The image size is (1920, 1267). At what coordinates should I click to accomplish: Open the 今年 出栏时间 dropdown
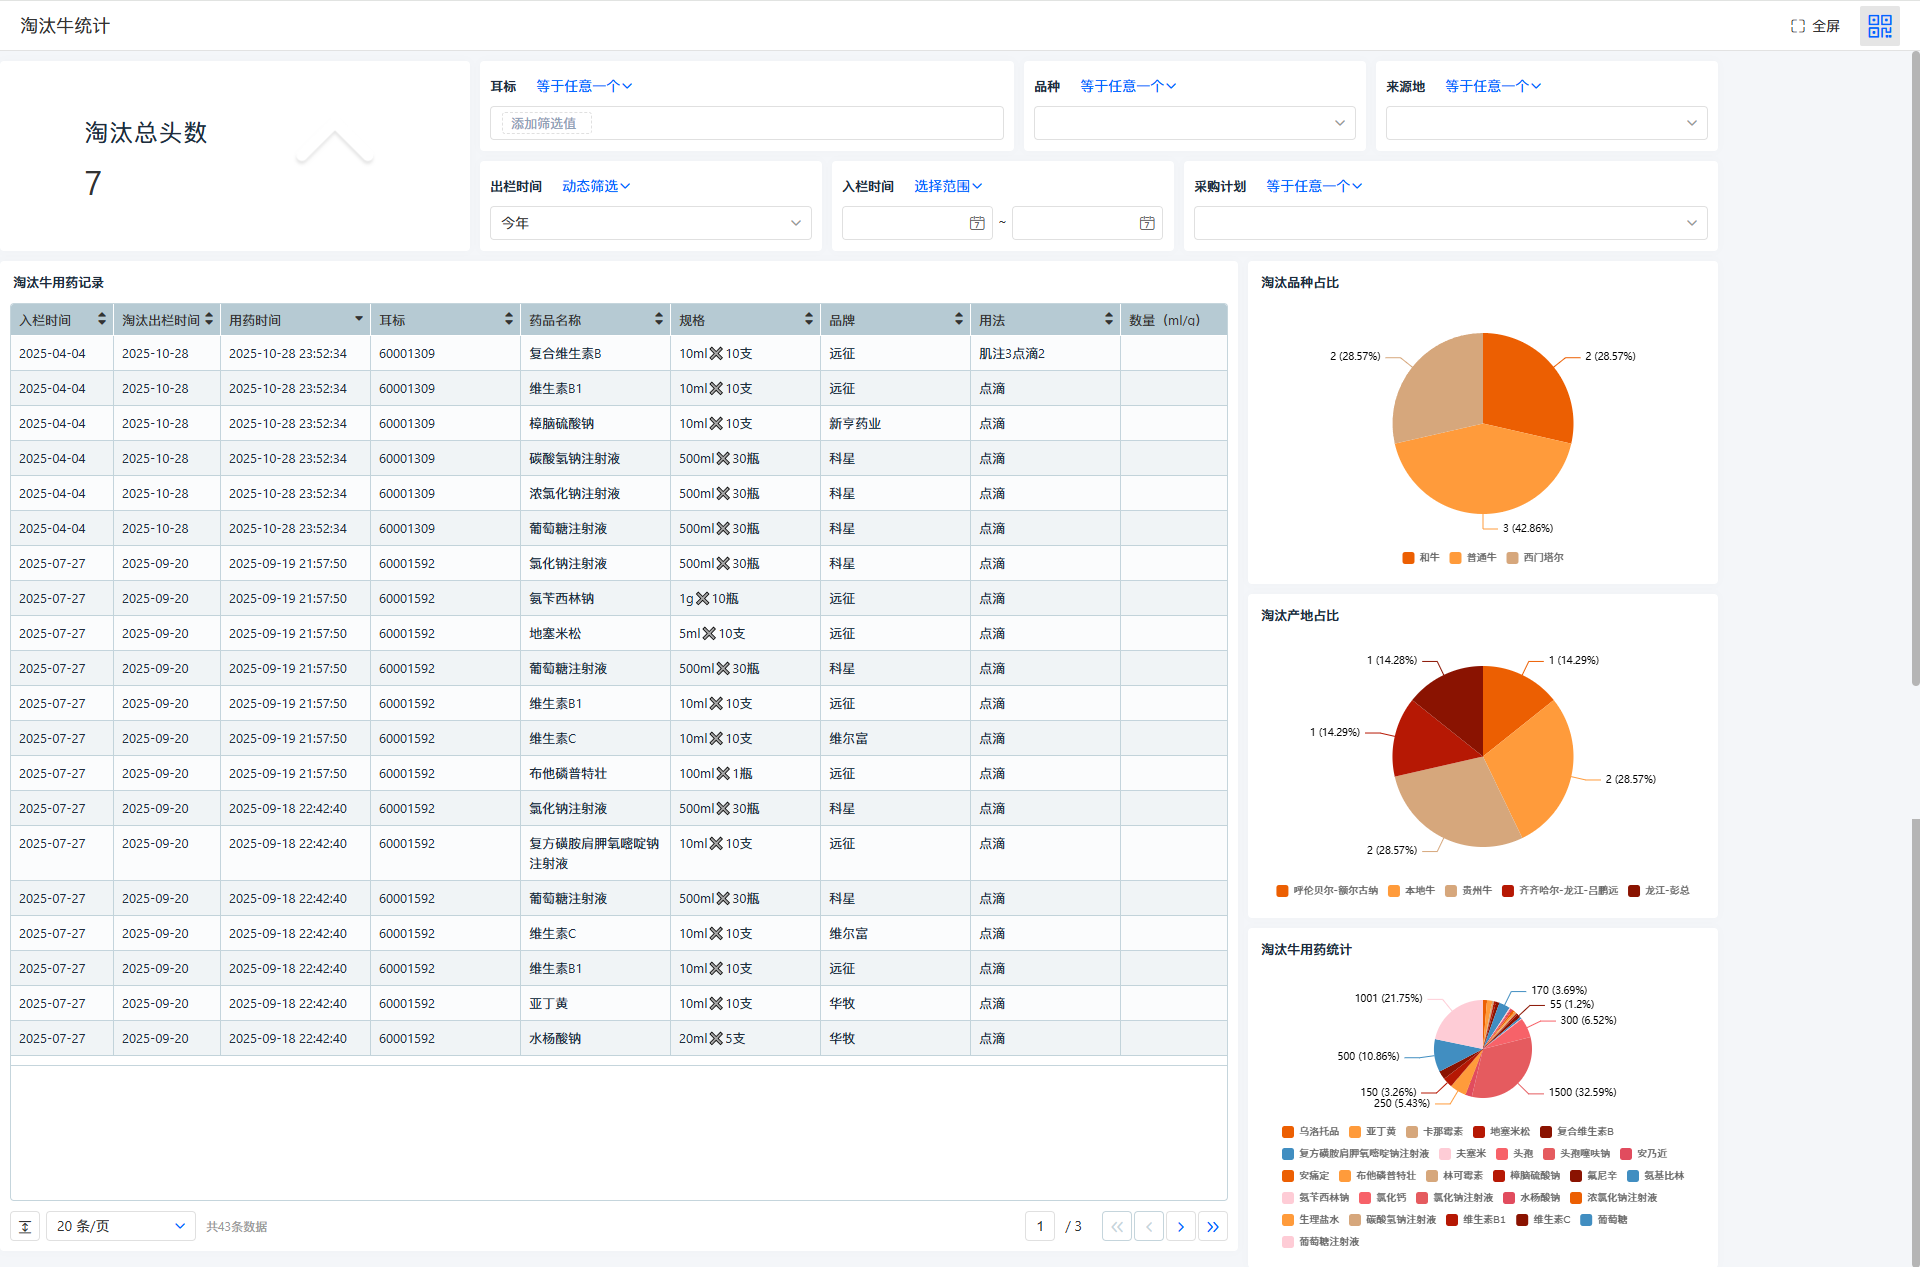point(650,223)
